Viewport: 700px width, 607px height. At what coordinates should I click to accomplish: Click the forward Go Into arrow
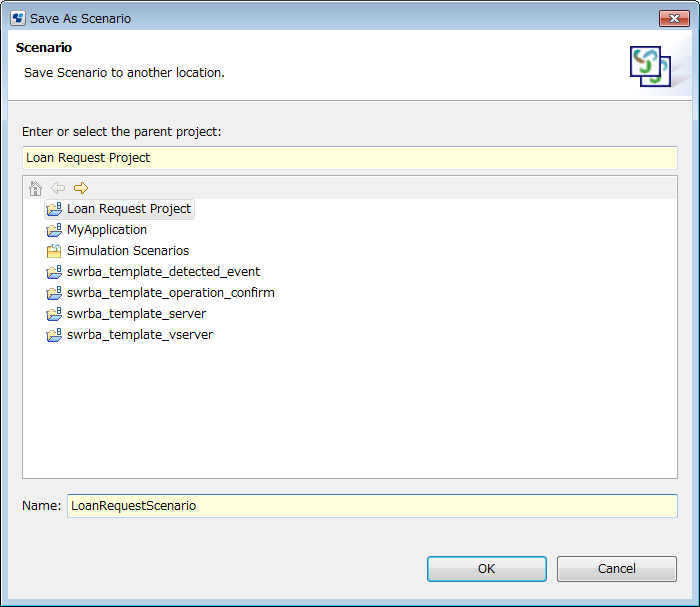pos(81,188)
